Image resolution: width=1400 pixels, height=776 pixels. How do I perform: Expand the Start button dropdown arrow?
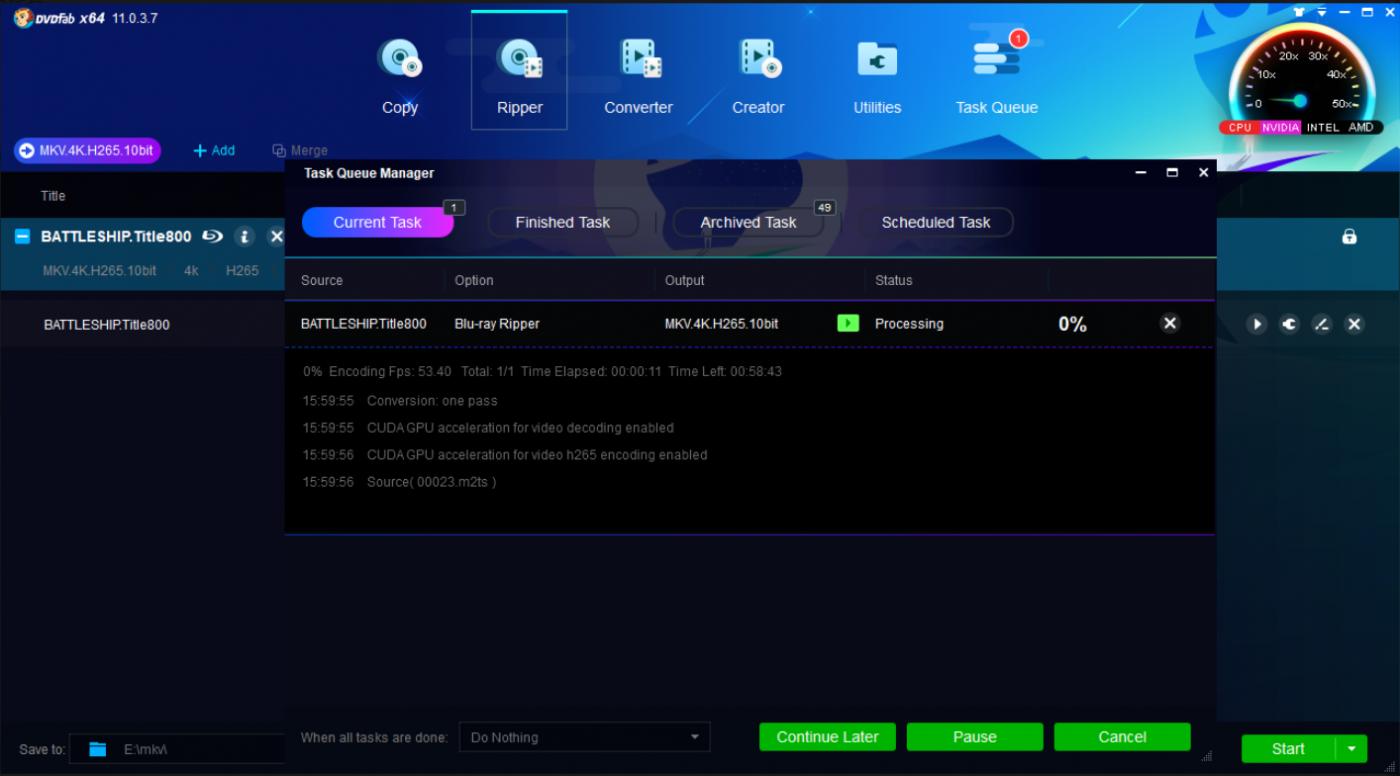1352,748
